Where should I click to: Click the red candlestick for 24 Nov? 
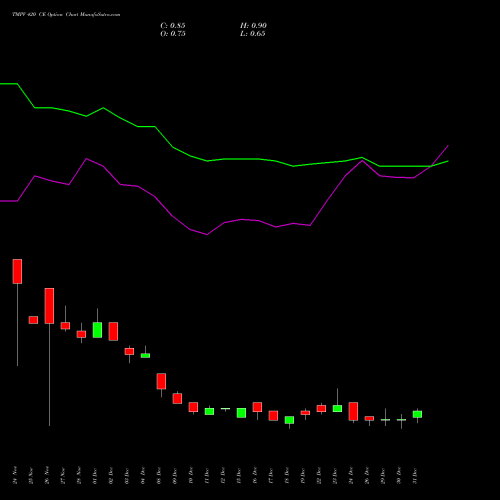[17, 271]
